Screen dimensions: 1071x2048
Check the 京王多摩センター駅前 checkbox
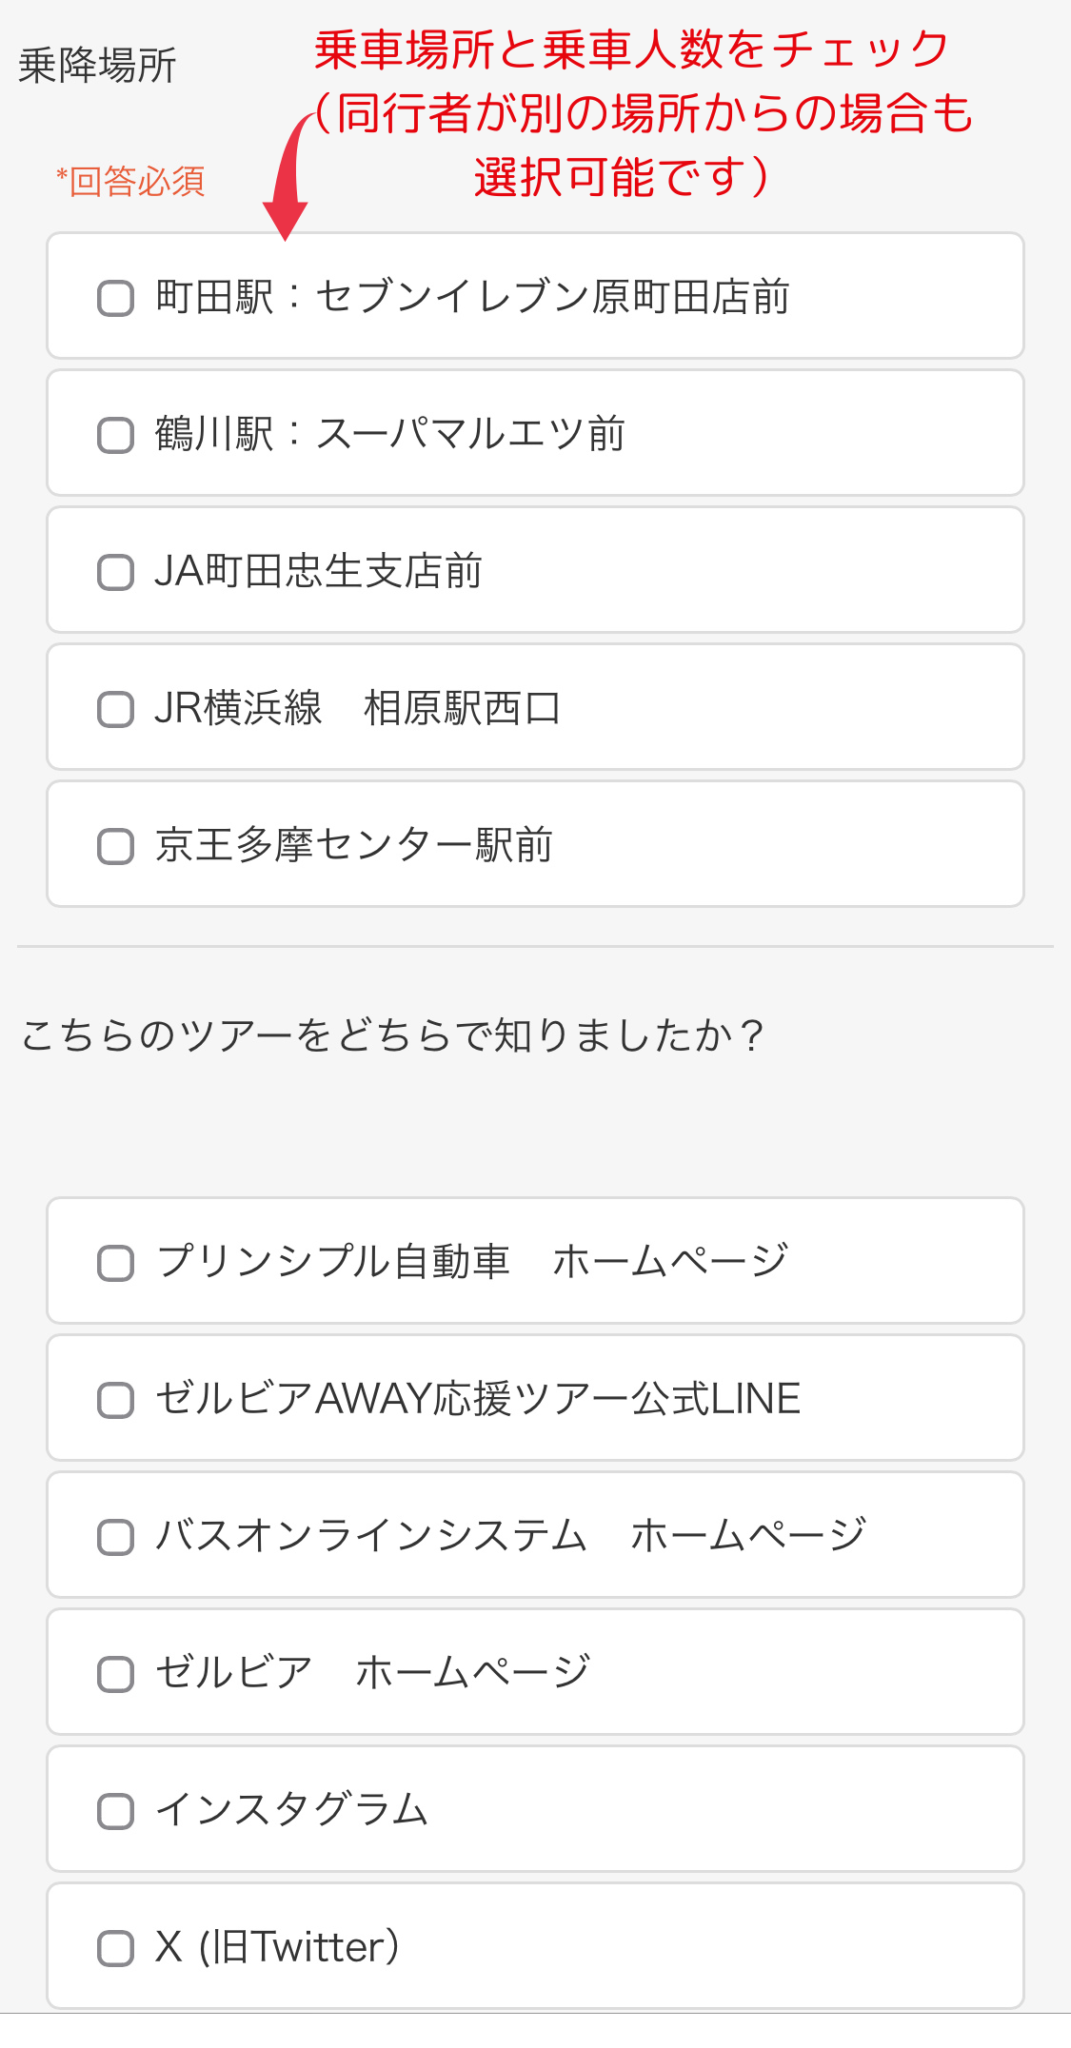coord(116,846)
